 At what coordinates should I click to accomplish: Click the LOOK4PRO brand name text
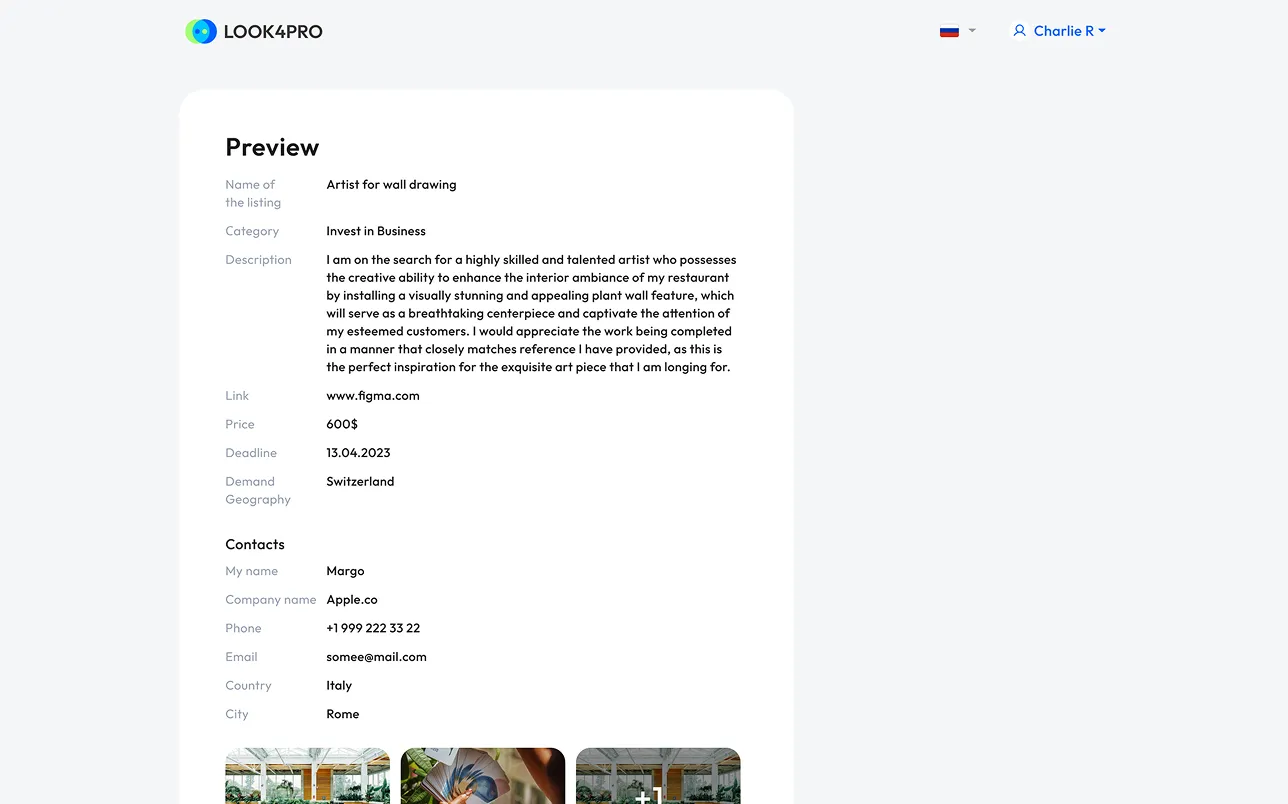pos(273,32)
